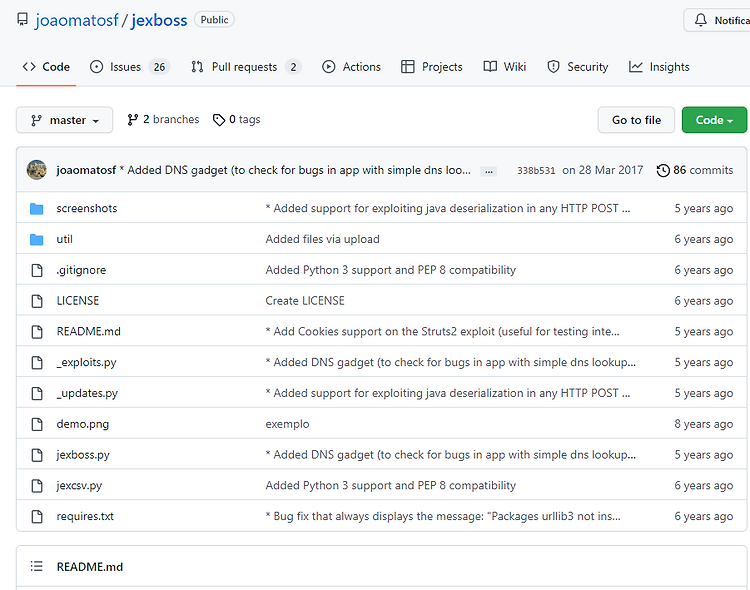This screenshot has height=590, width=750.
Task: Open the 'Create LICENSE' commit message
Action: [x=305, y=301]
